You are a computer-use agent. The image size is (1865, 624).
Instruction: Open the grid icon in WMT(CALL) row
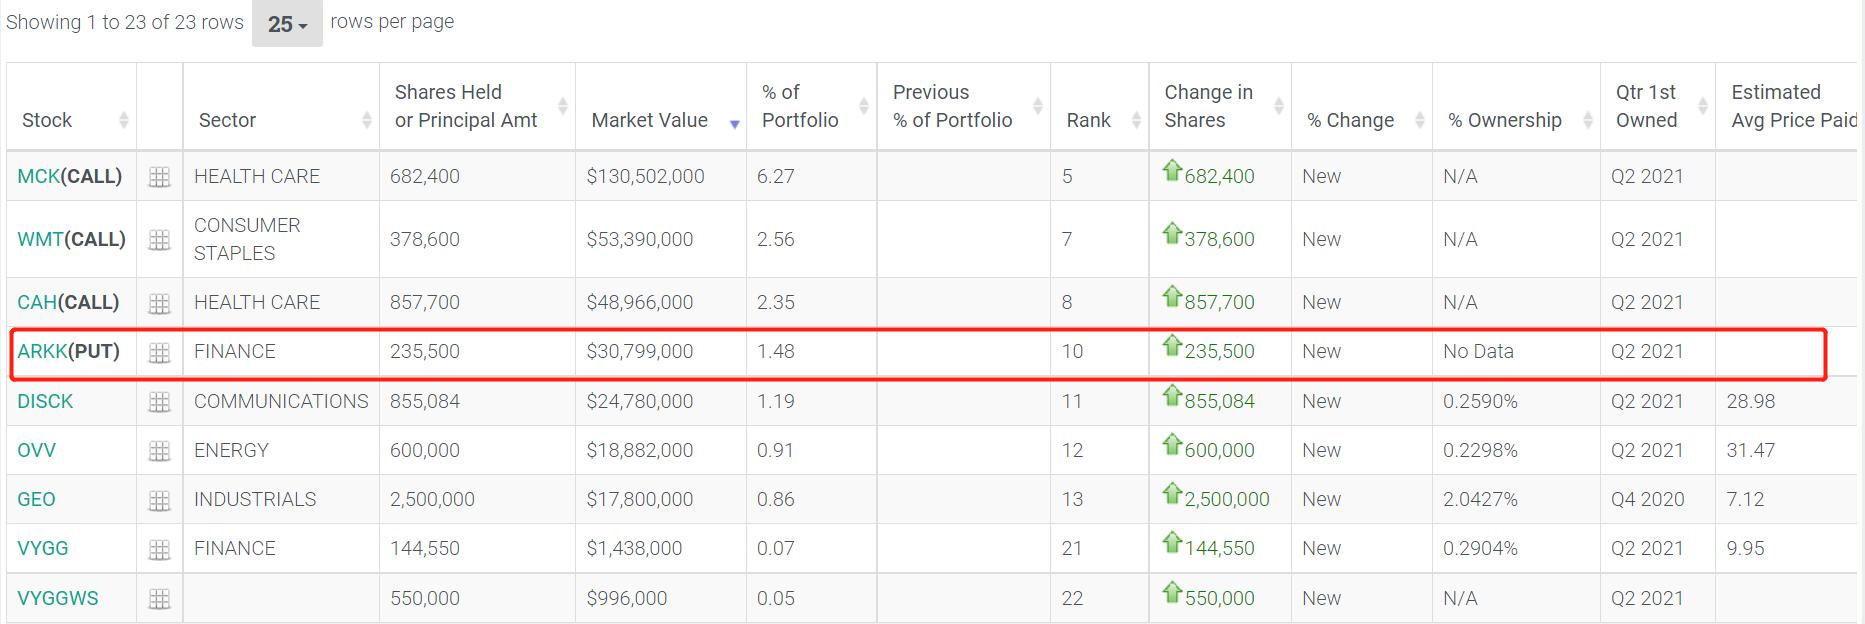[159, 240]
